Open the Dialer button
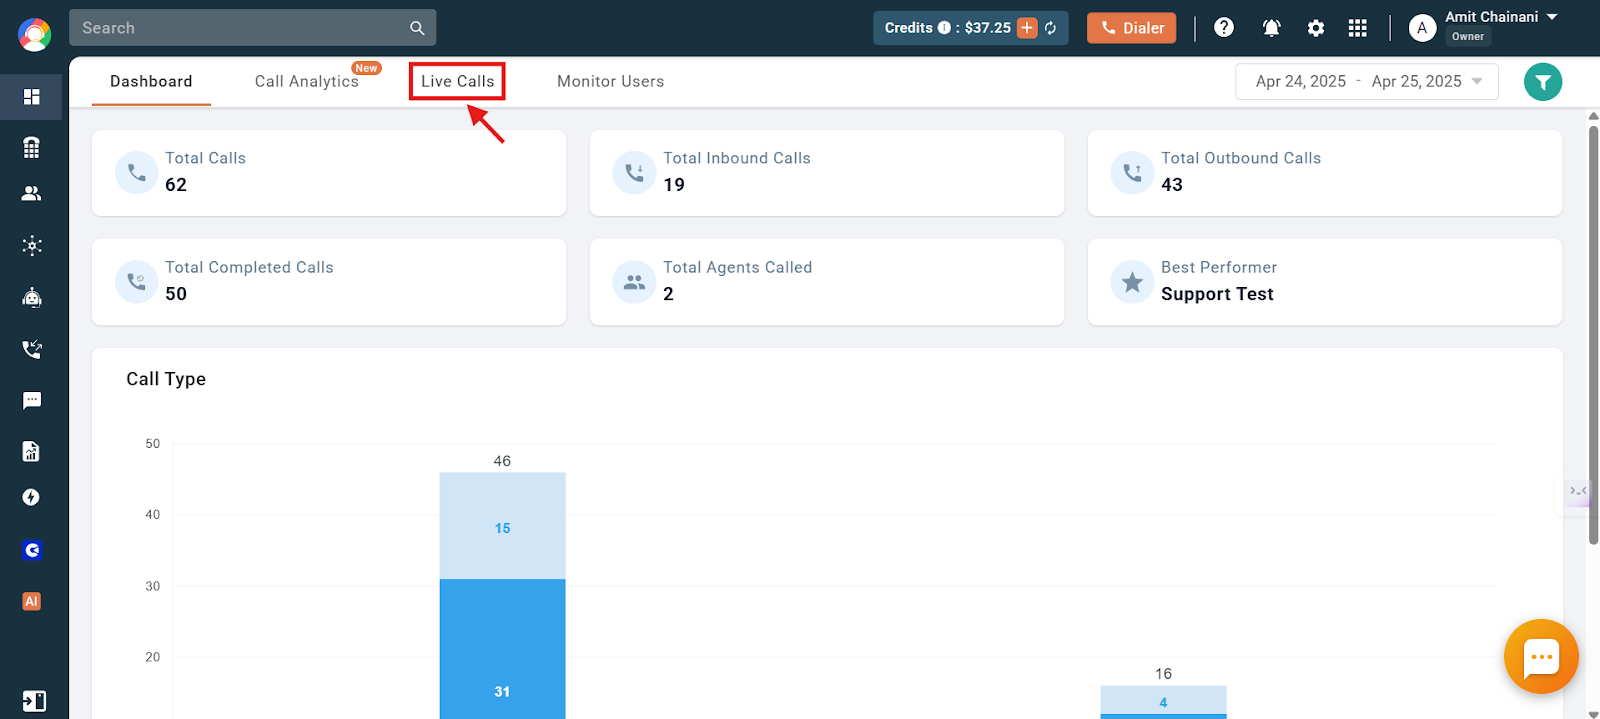 tap(1132, 28)
